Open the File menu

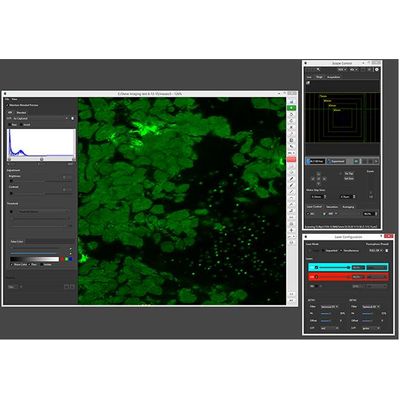(x=7, y=99)
